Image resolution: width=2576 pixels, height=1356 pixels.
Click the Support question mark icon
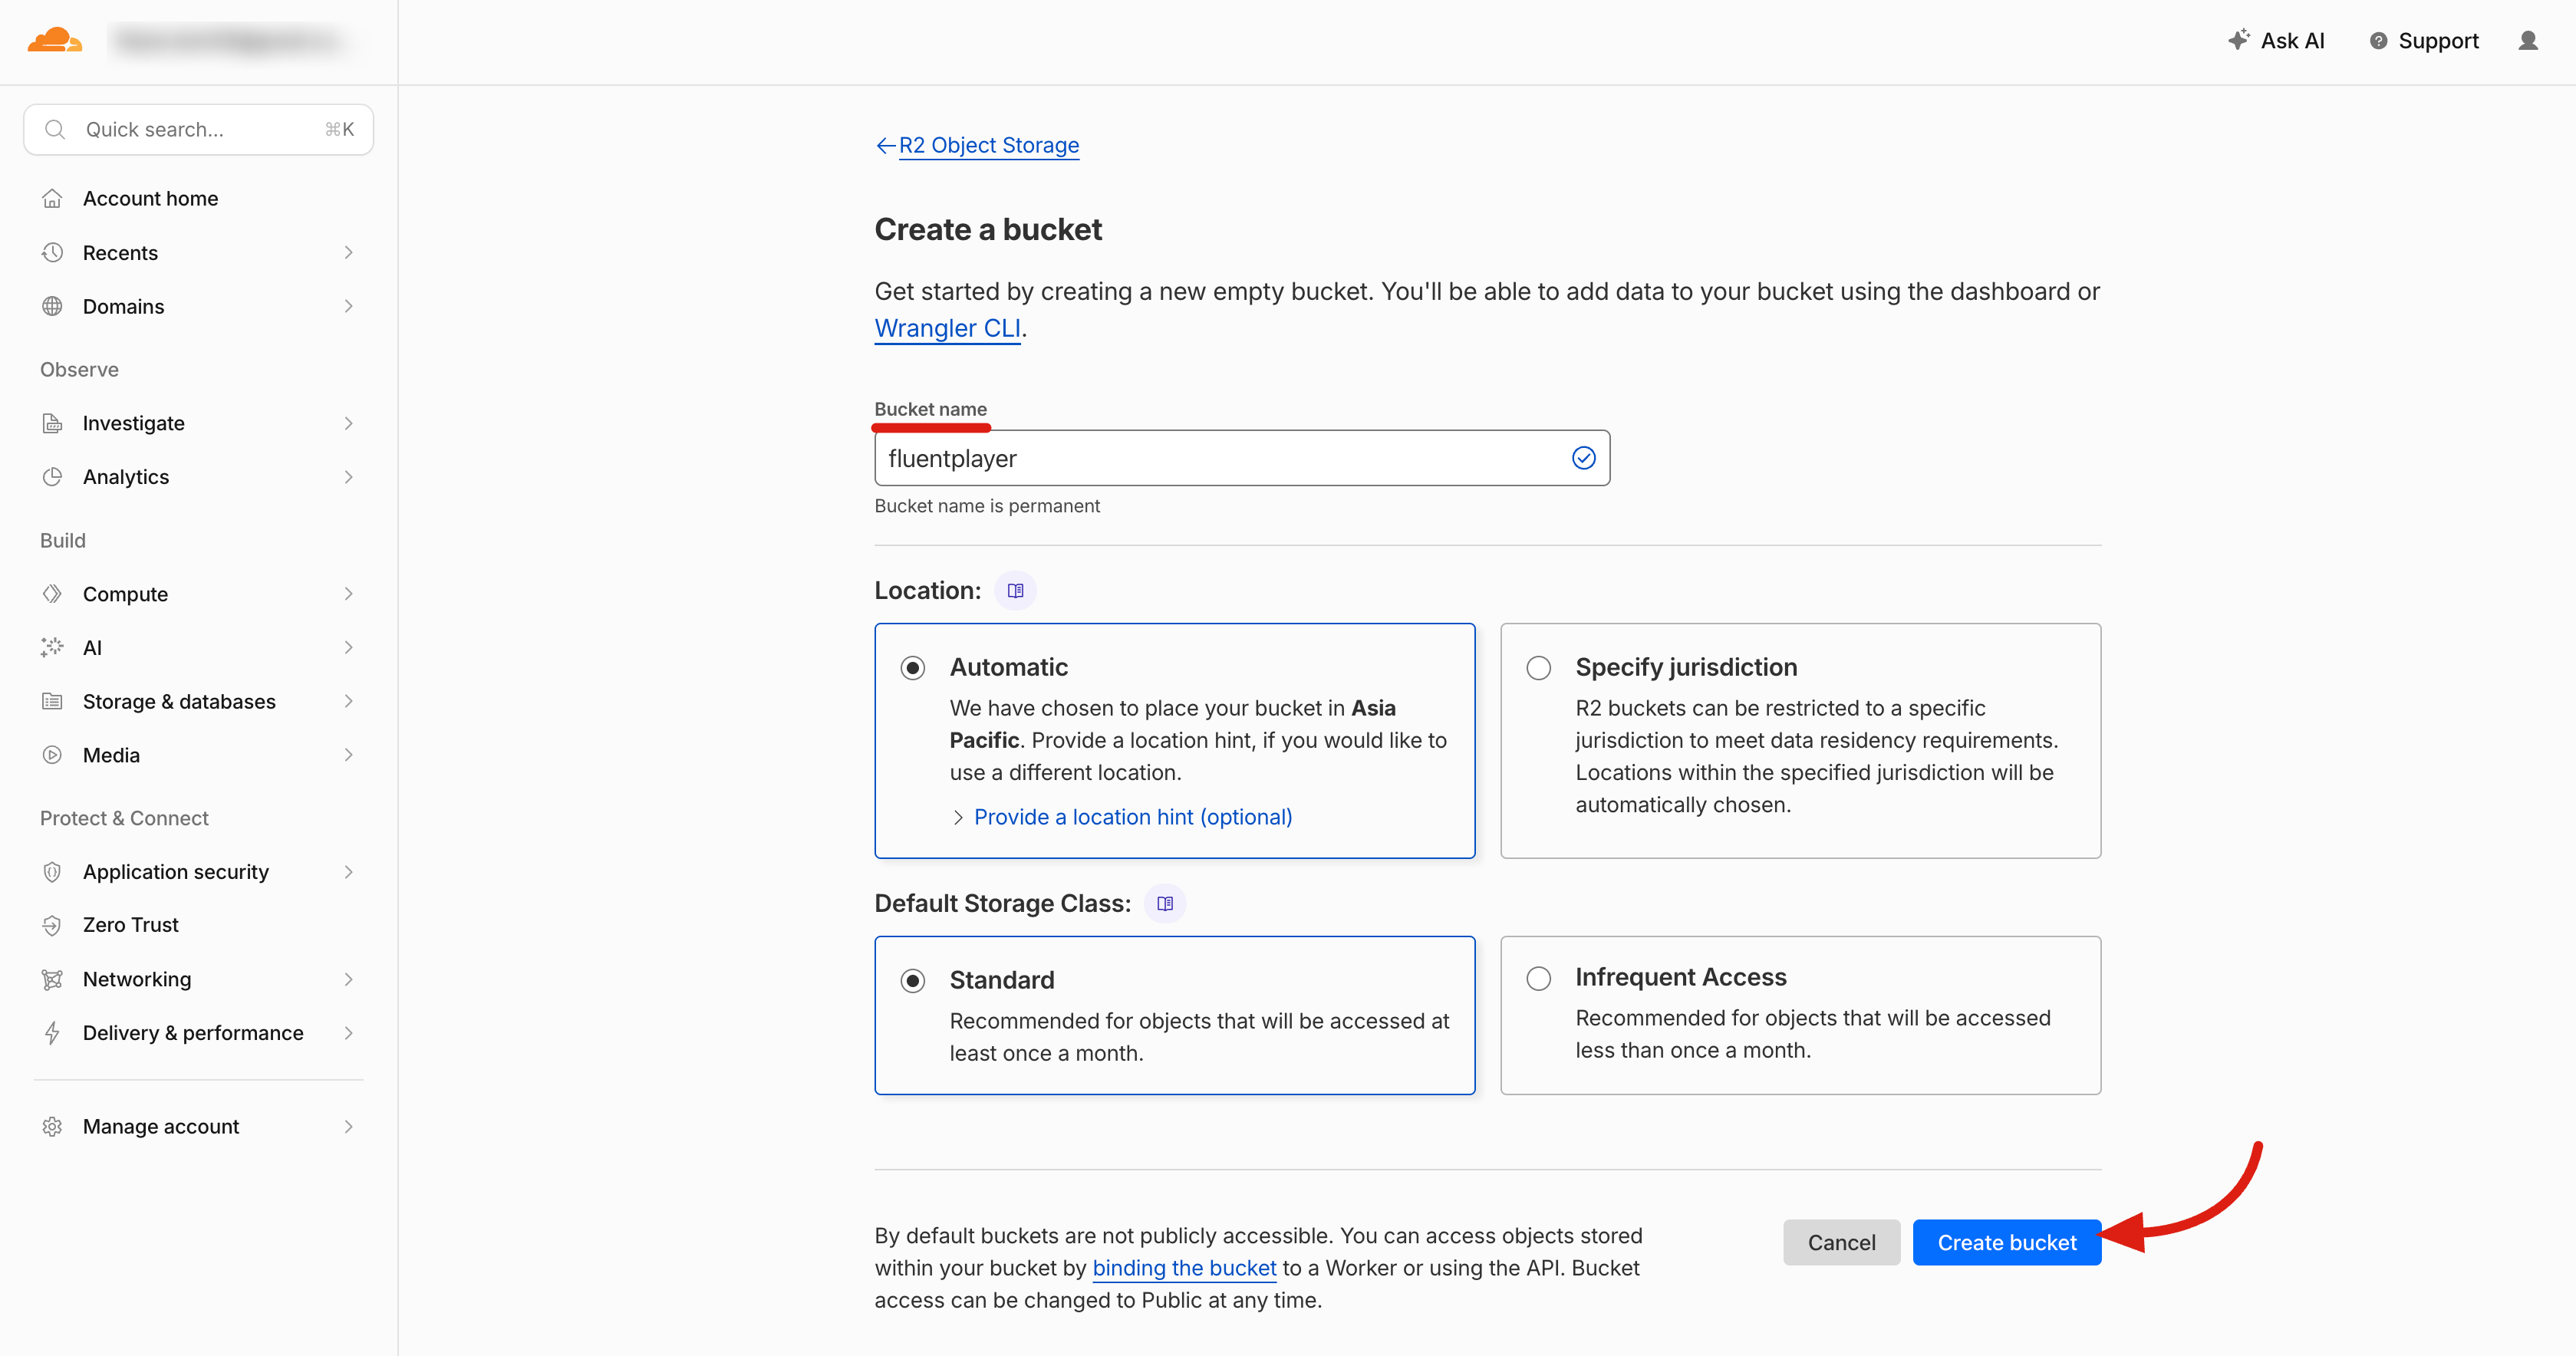click(x=2379, y=41)
